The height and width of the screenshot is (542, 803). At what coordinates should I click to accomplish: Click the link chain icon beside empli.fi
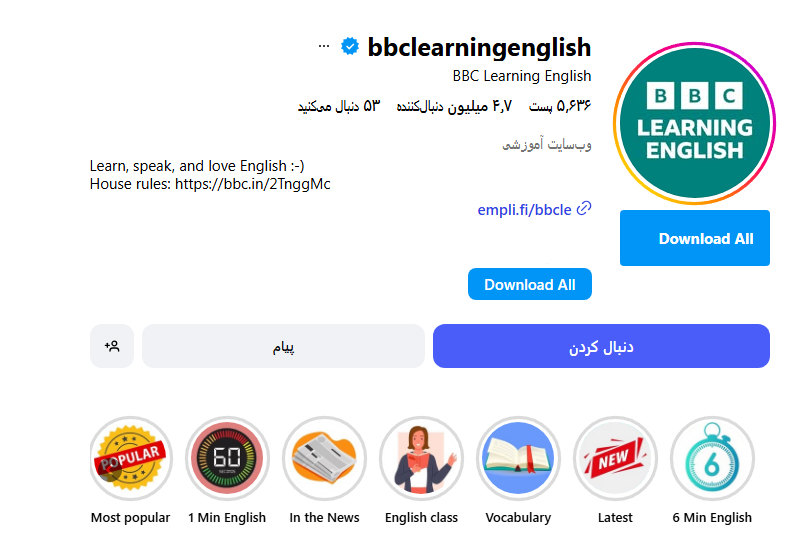click(x=584, y=209)
